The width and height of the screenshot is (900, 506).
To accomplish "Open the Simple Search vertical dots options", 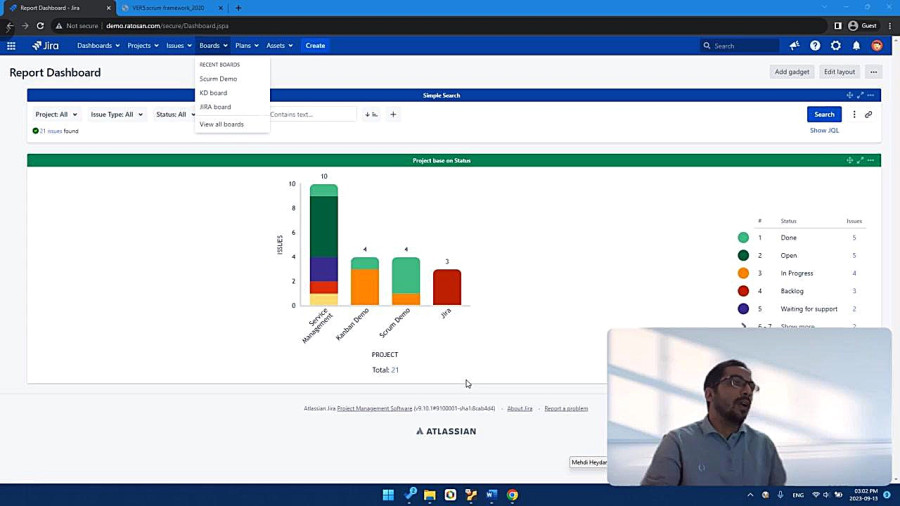I will click(854, 115).
